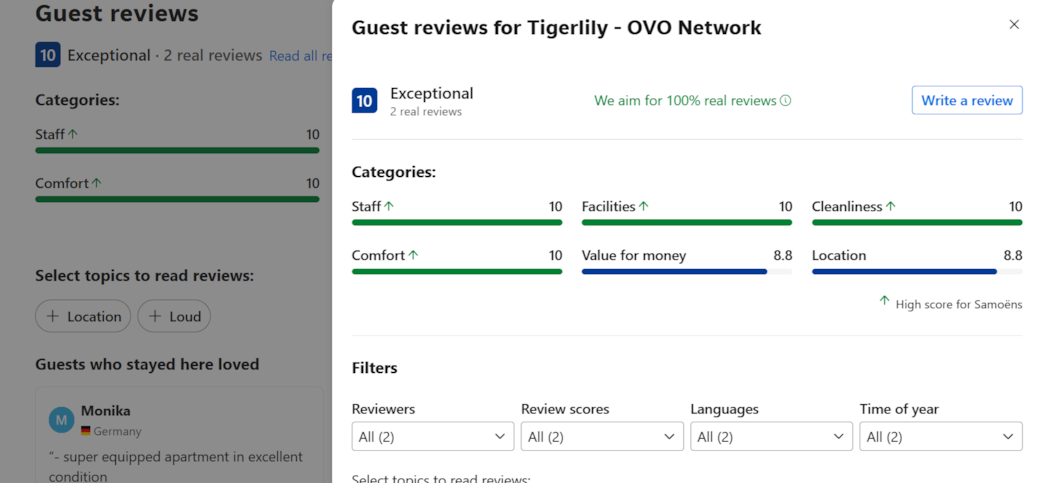Open the Time of year dropdown
The width and height of the screenshot is (1040, 483).
click(940, 437)
